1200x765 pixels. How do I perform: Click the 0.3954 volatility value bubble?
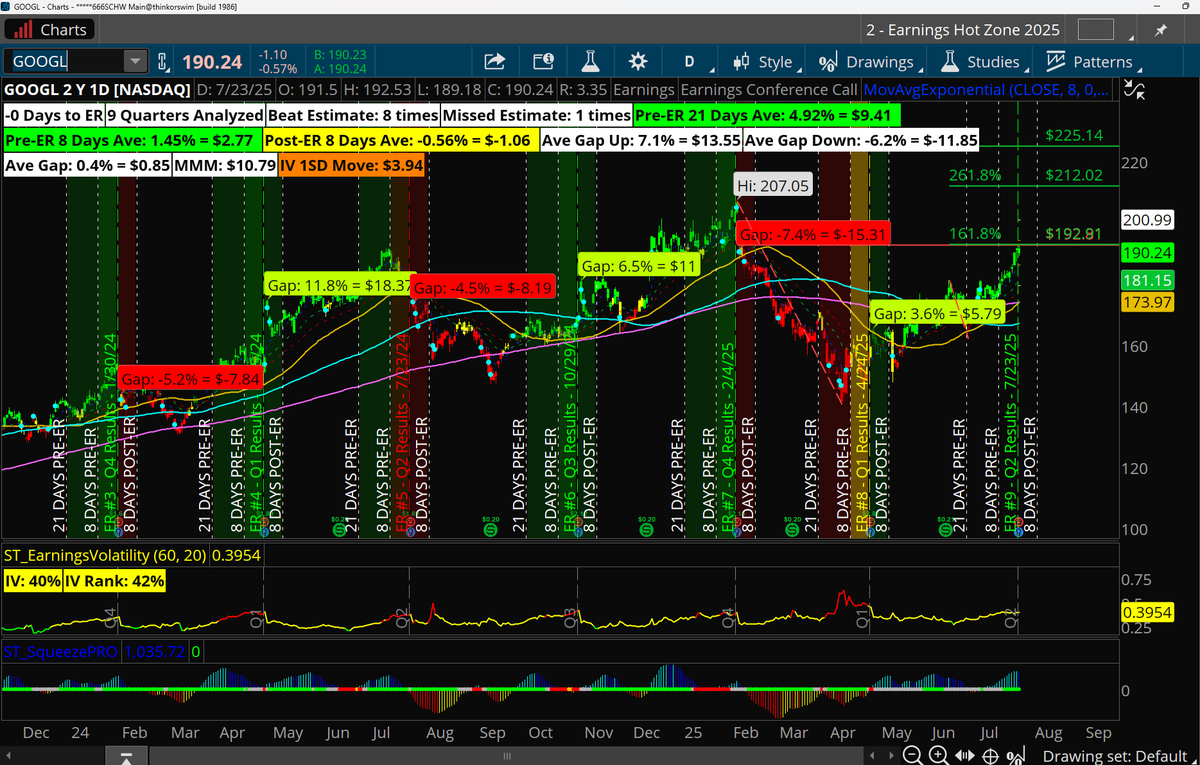(x=1146, y=612)
